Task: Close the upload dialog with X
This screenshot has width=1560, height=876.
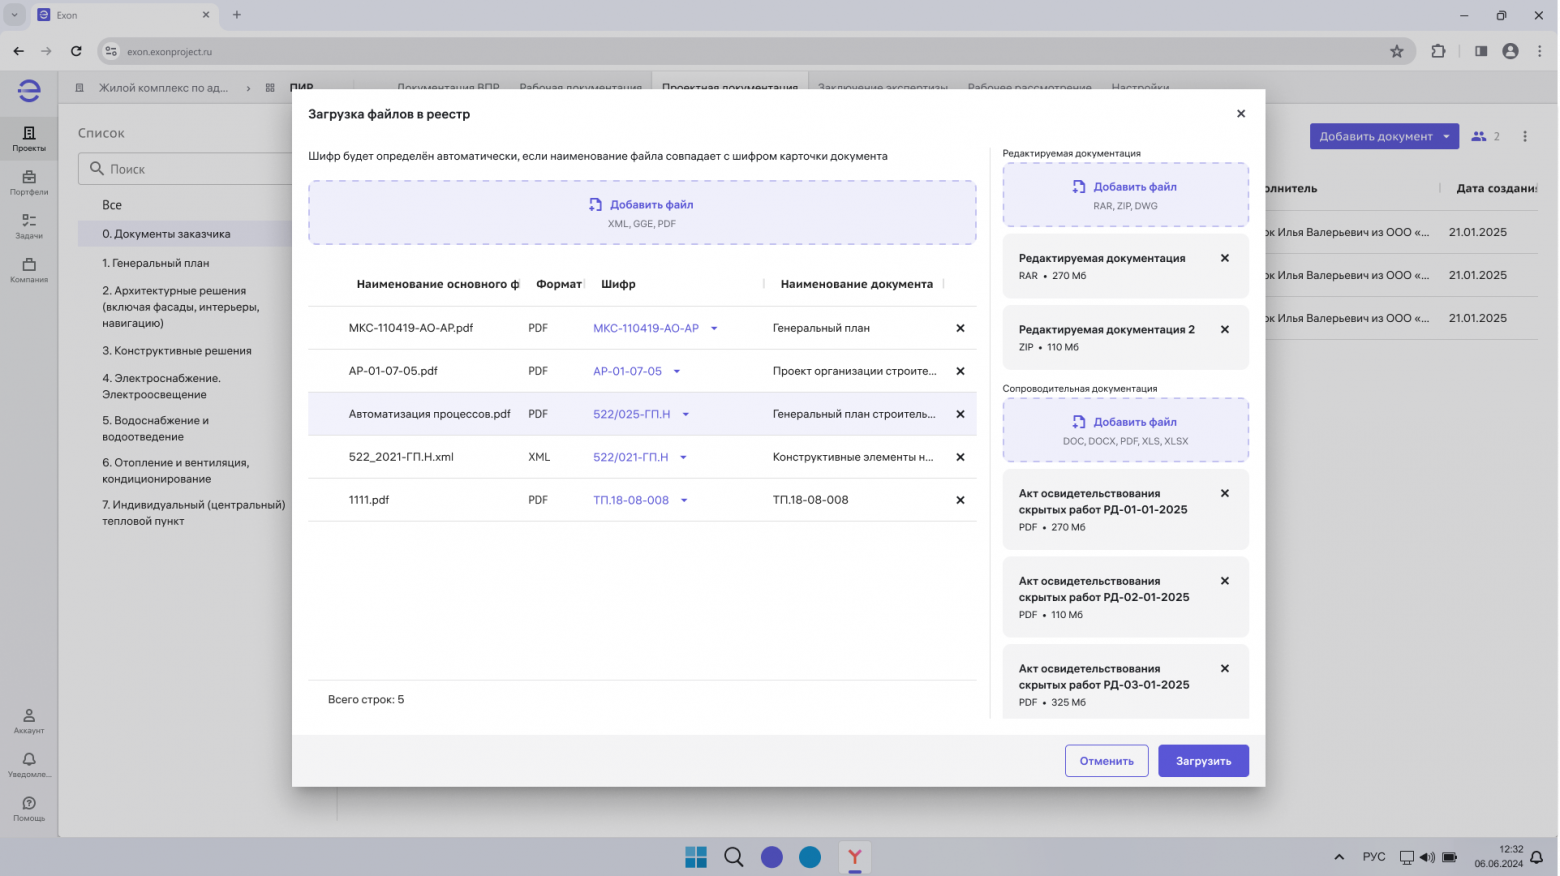Action: point(1240,114)
